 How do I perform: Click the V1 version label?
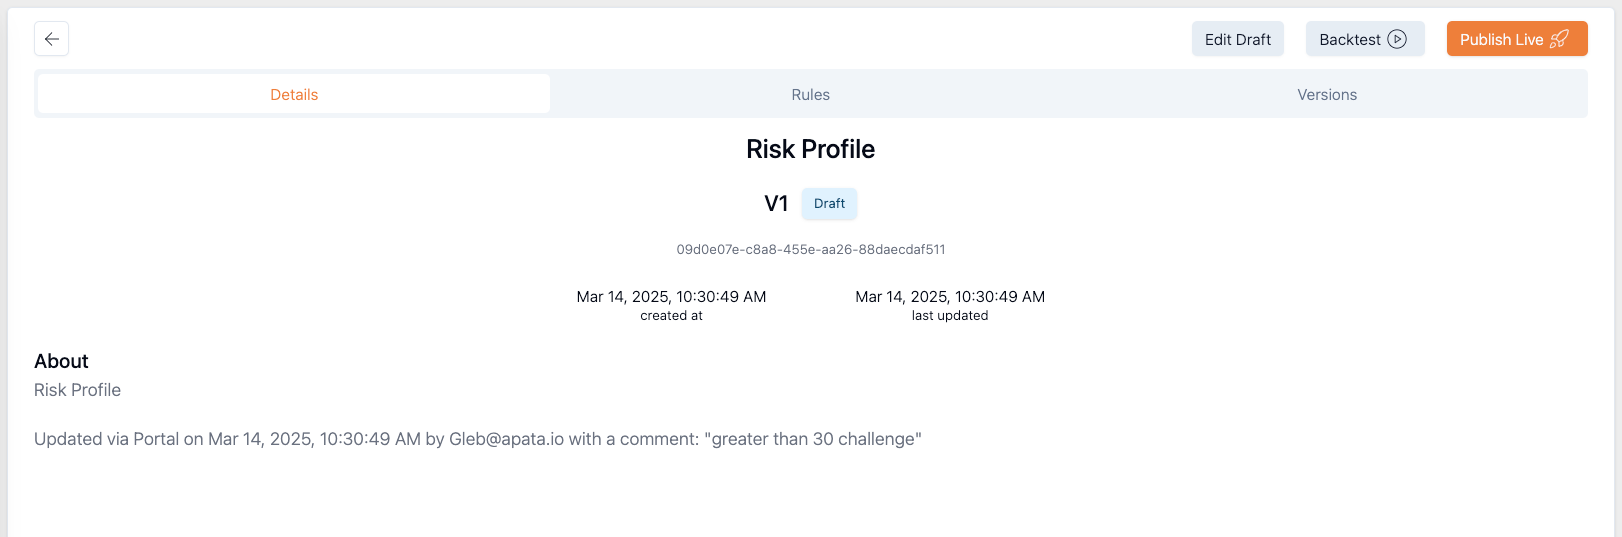tap(776, 204)
